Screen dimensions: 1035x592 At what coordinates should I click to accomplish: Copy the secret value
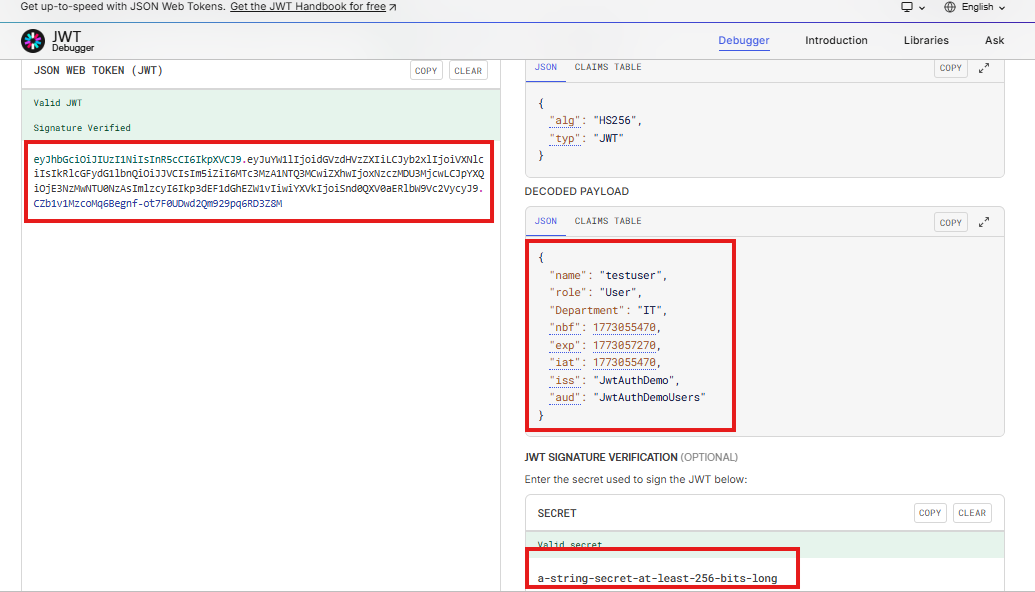930,513
